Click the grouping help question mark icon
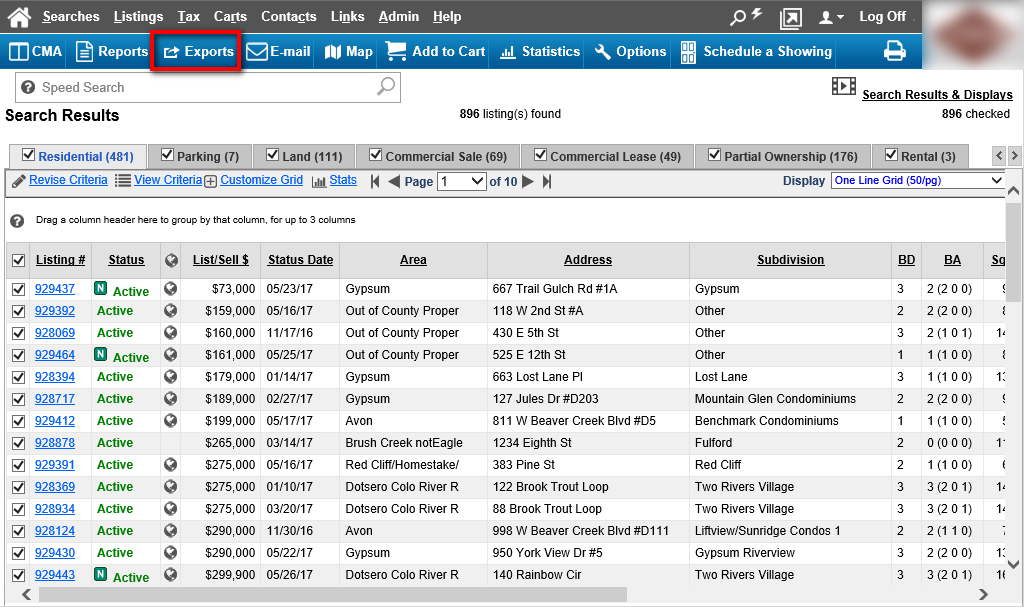 (18, 221)
